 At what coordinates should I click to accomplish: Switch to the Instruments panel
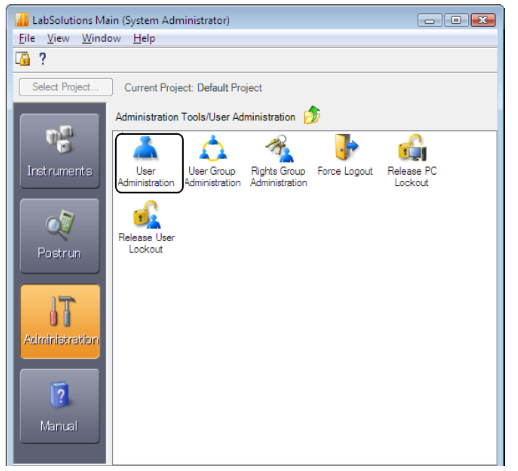(x=60, y=151)
